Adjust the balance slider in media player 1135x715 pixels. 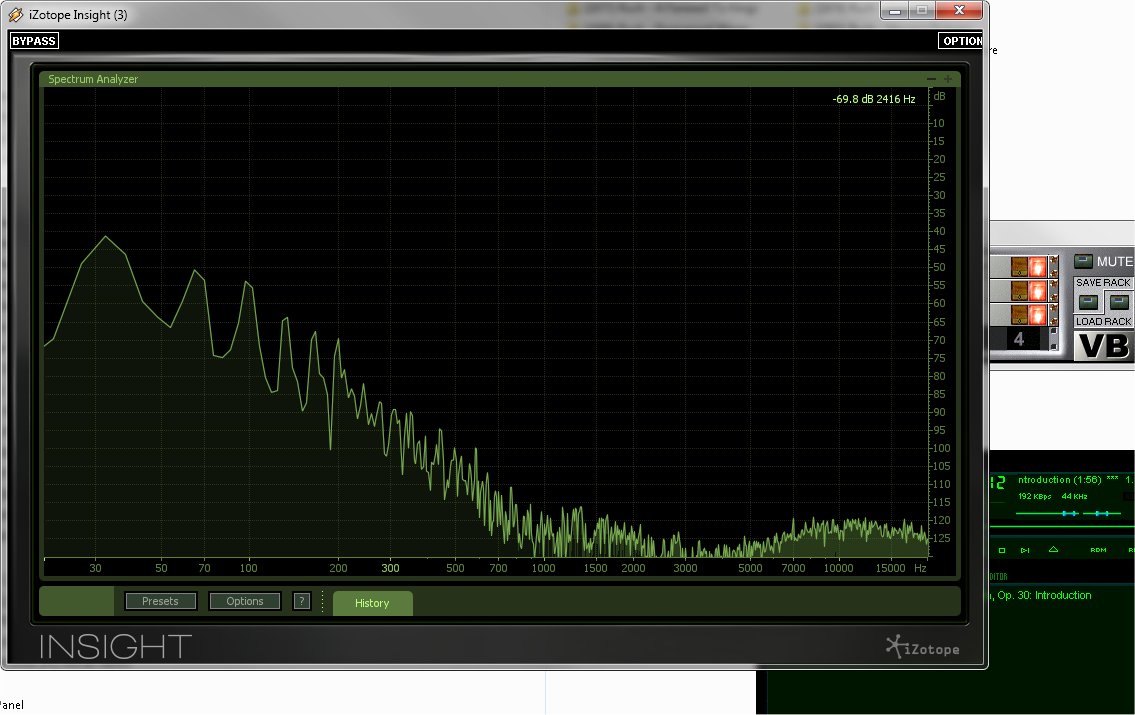point(1102,513)
